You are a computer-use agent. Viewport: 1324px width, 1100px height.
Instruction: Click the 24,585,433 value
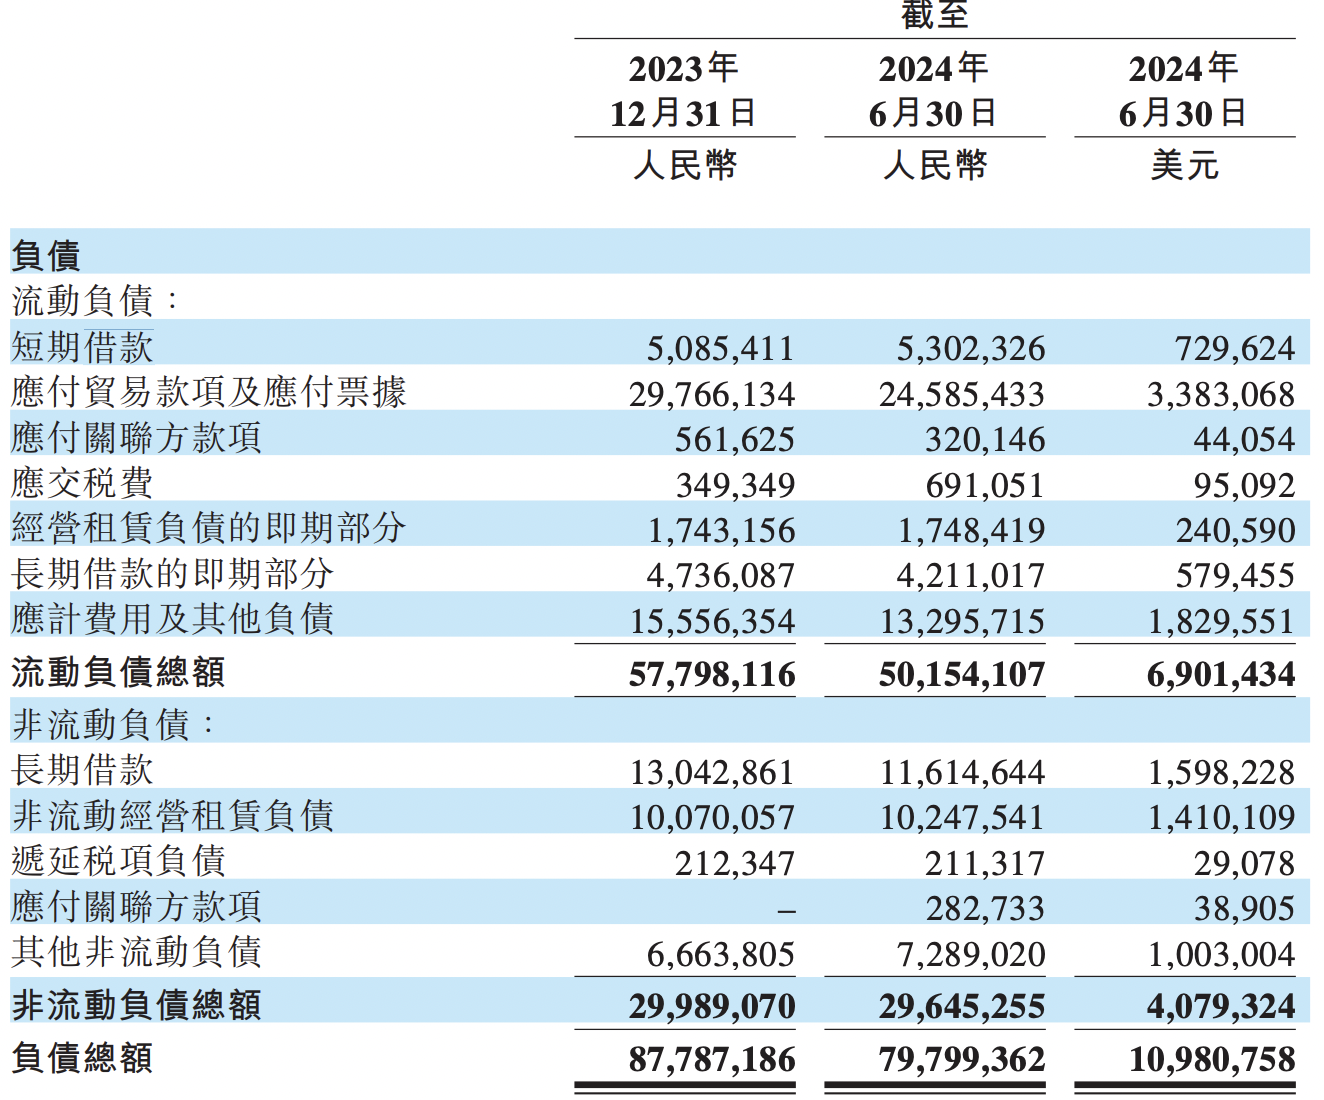pos(962,395)
